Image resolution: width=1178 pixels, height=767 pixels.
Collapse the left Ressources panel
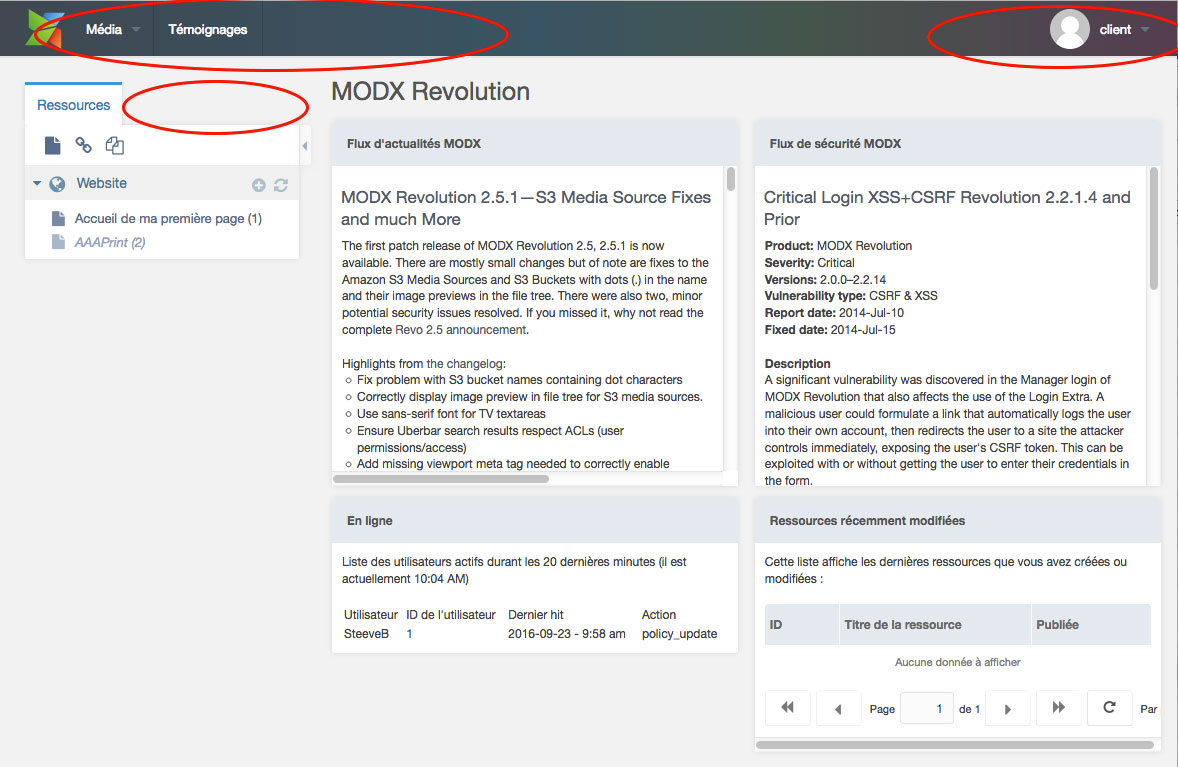(x=304, y=146)
